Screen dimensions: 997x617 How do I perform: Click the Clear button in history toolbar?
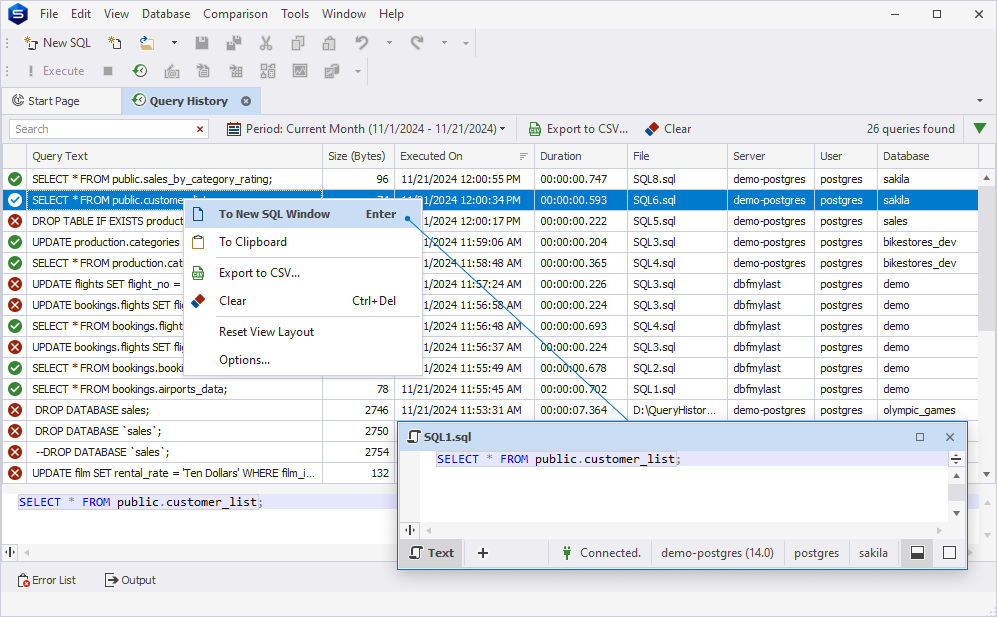click(668, 129)
